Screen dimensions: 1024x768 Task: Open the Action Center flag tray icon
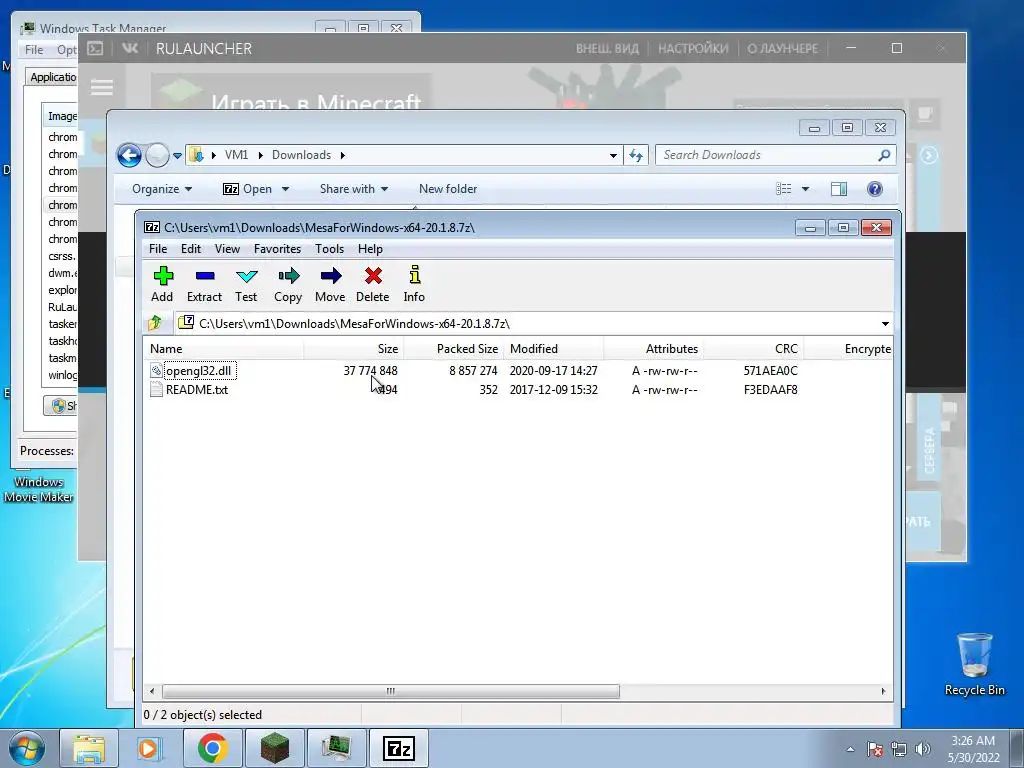click(x=875, y=749)
